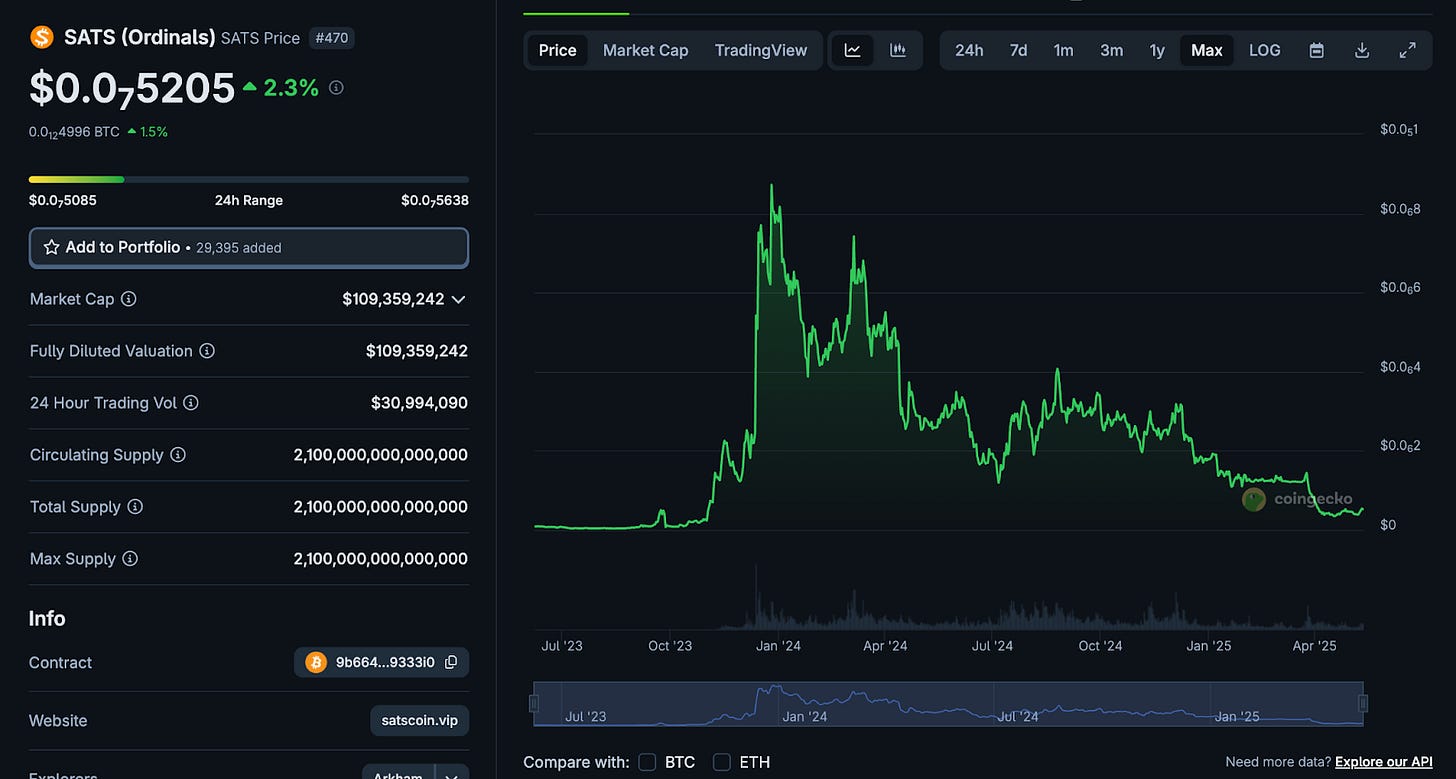Open the price info tooltip icon beside 2.3%
This screenshot has width=1456, height=779.
click(x=336, y=88)
